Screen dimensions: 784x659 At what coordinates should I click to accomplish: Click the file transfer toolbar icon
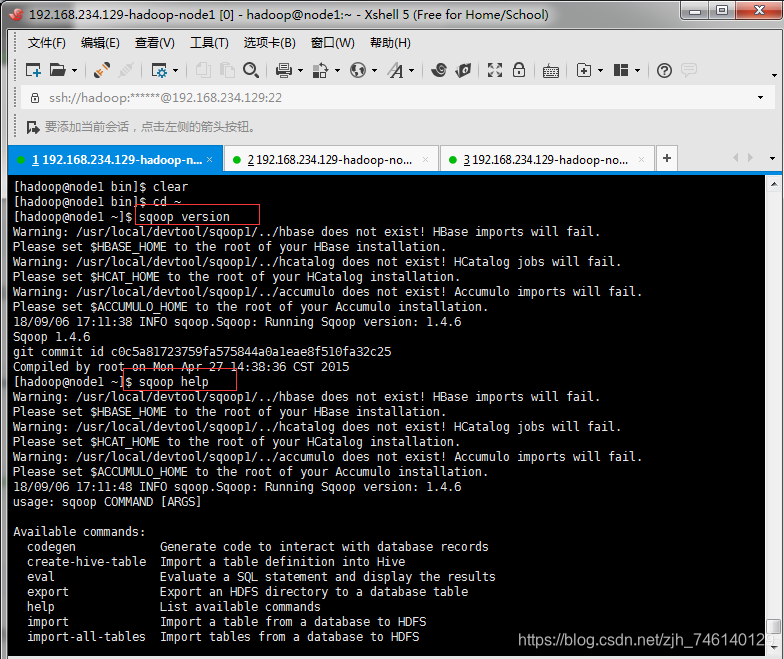[320, 70]
